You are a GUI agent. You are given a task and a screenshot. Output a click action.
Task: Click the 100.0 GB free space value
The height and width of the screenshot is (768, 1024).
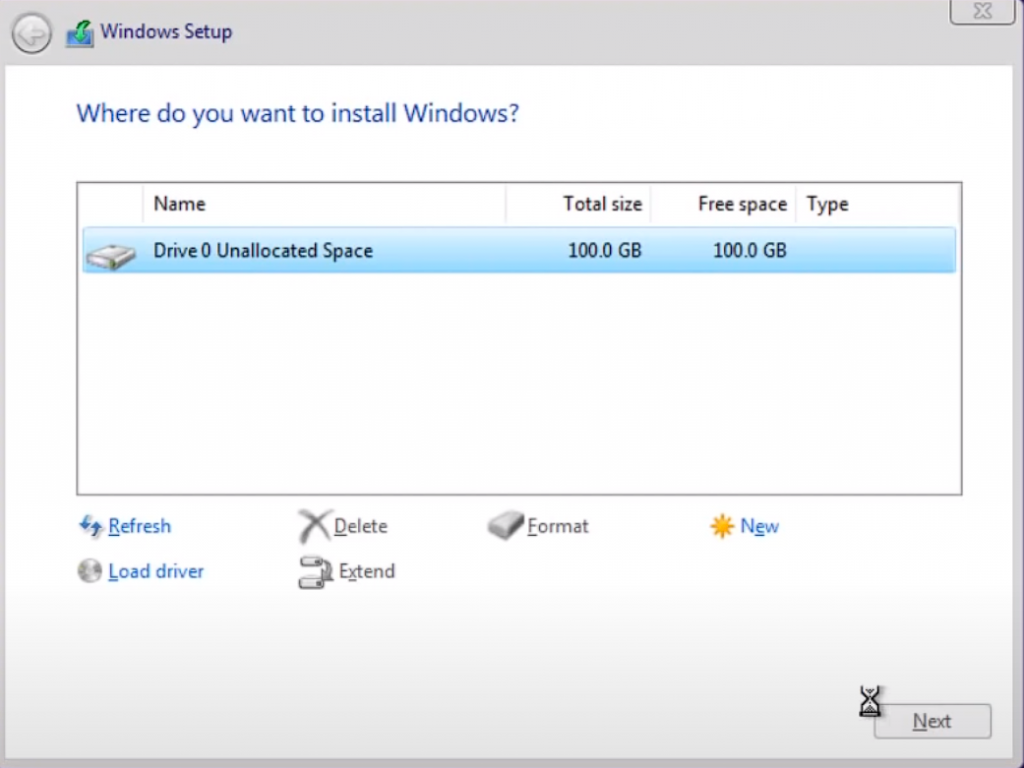click(x=750, y=250)
